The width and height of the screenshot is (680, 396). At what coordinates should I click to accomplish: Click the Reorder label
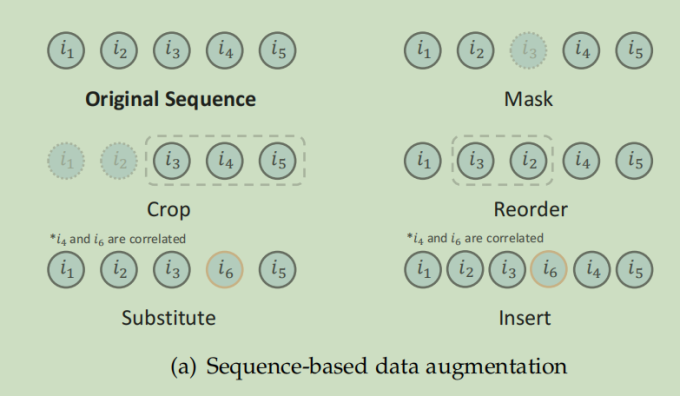[530, 209]
